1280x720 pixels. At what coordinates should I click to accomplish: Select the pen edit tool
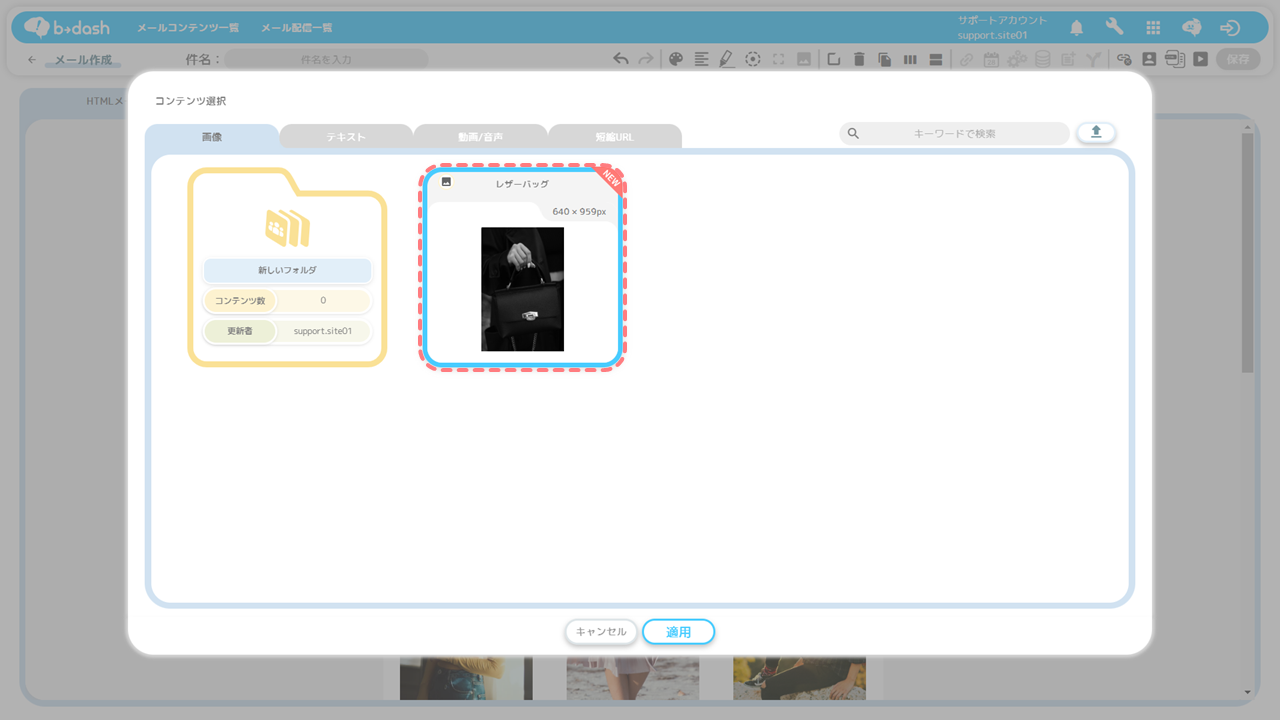(x=726, y=59)
